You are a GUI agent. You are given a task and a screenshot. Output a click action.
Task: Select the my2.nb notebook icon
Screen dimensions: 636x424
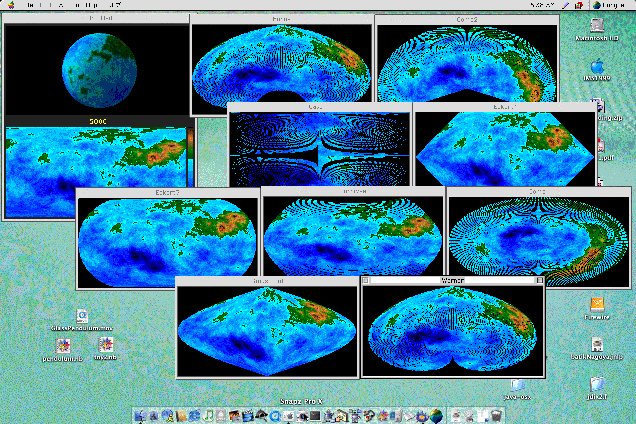105,349
